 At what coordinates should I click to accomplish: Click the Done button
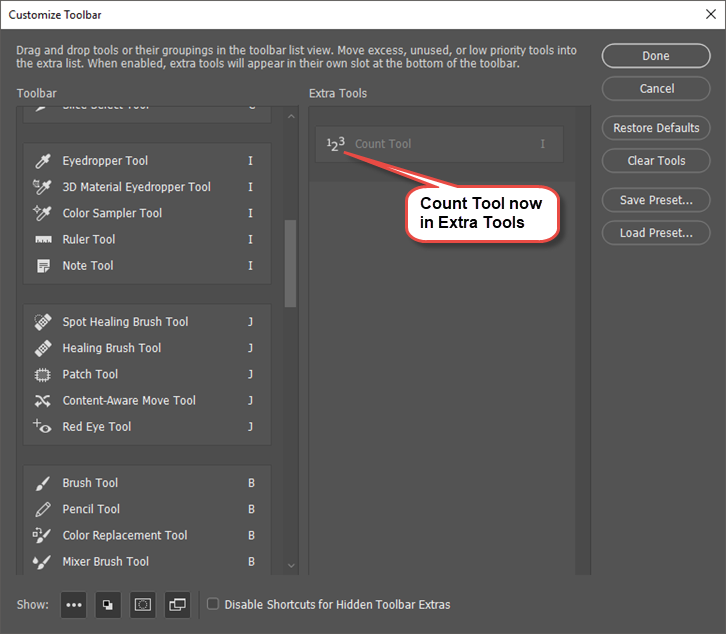656,56
